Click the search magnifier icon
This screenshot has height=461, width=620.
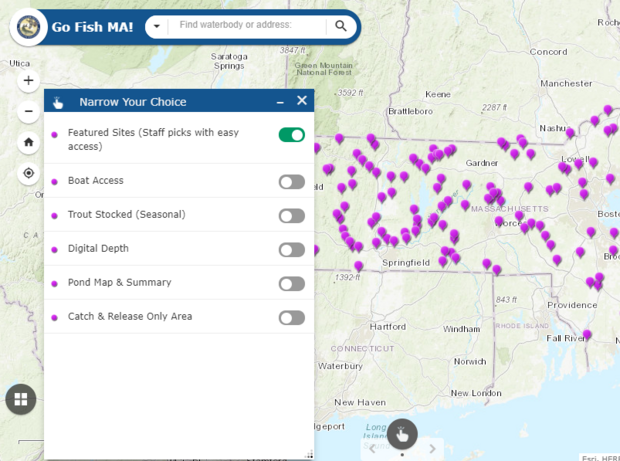tap(341, 26)
